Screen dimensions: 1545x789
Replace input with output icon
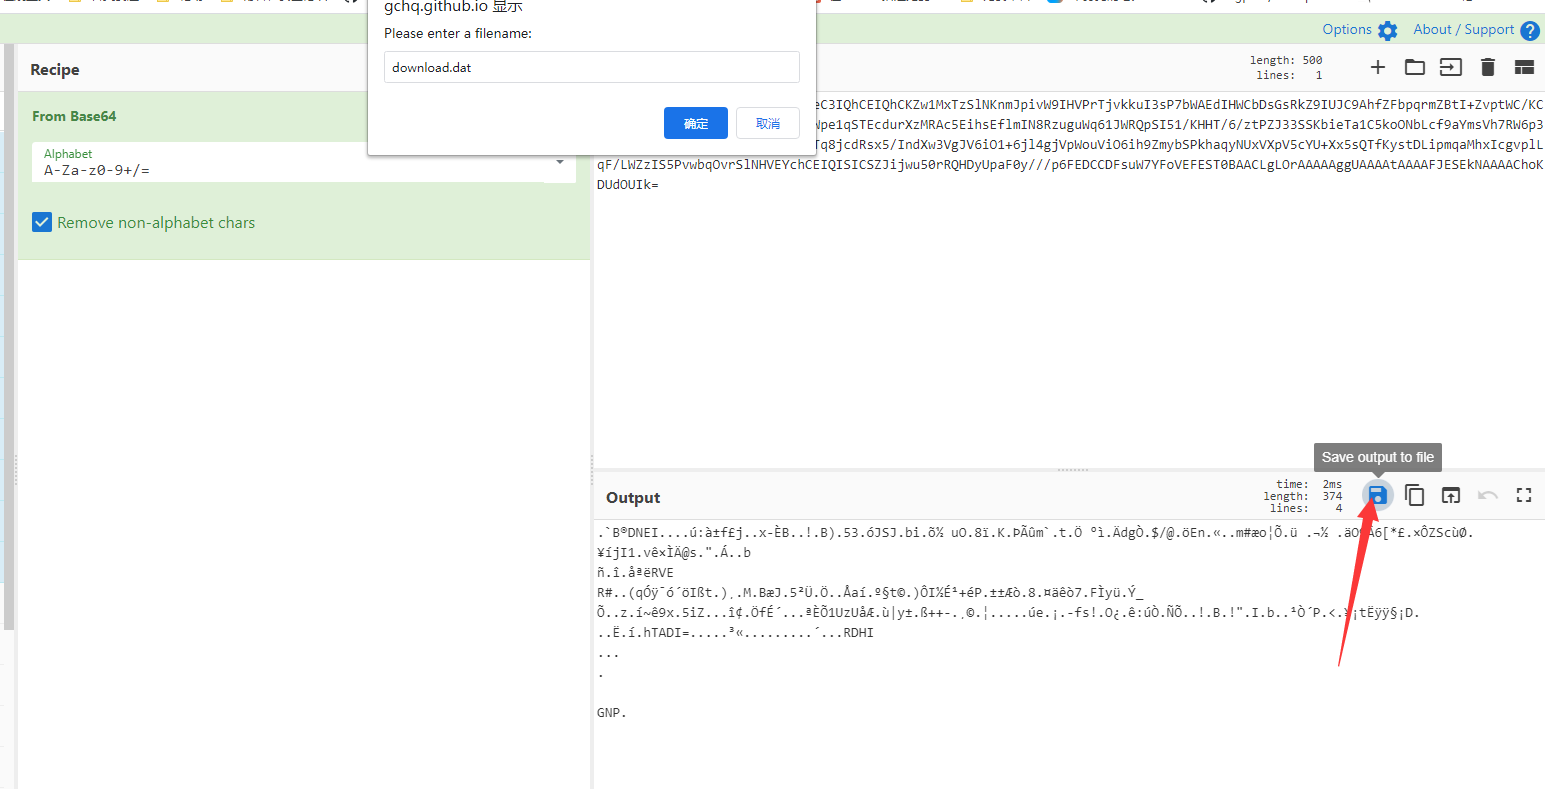(x=1451, y=495)
